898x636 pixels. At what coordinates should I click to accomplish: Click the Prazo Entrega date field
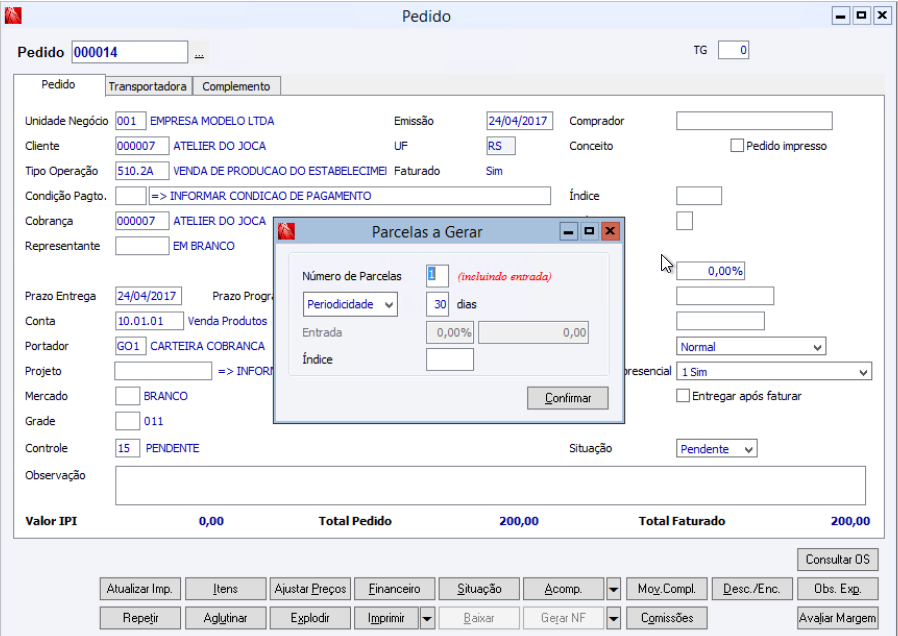click(x=148, y=296)
